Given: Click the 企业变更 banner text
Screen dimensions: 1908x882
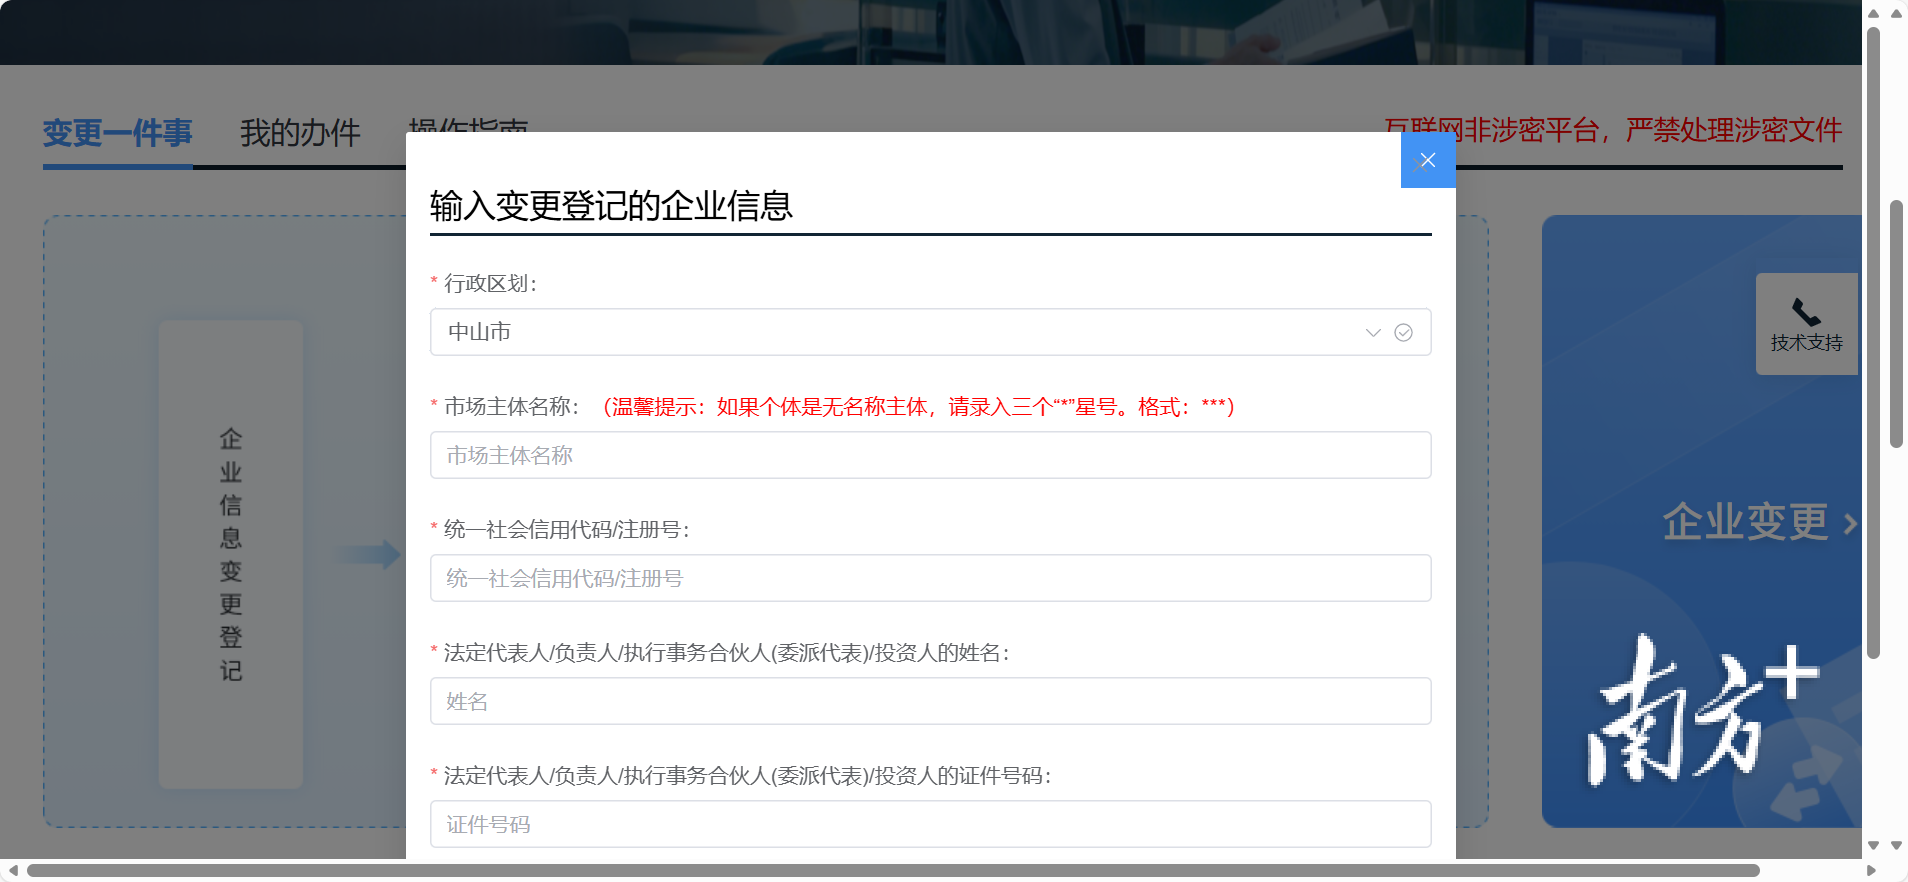Looking at the screenshot, I should coord(1745,522).
